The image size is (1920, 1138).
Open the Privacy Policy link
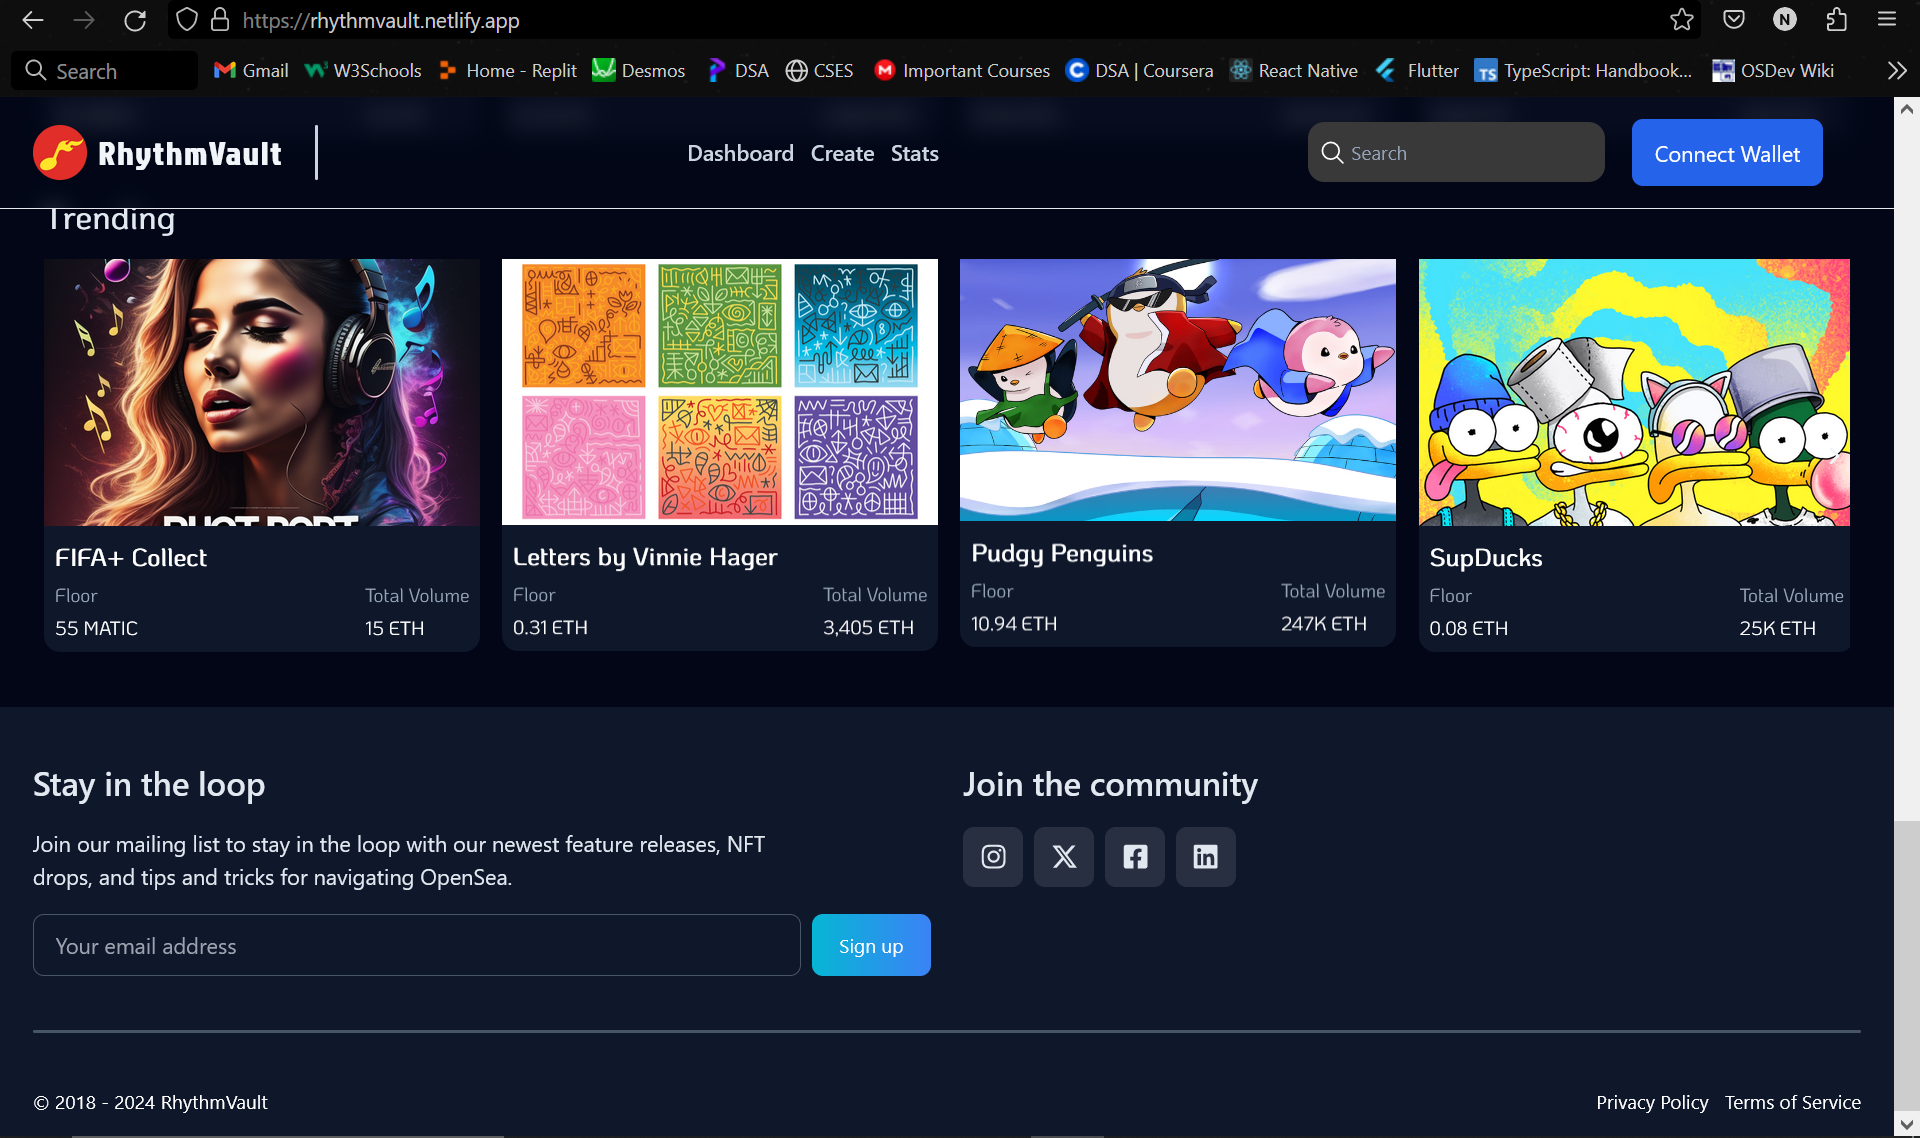(1652, 1102)
